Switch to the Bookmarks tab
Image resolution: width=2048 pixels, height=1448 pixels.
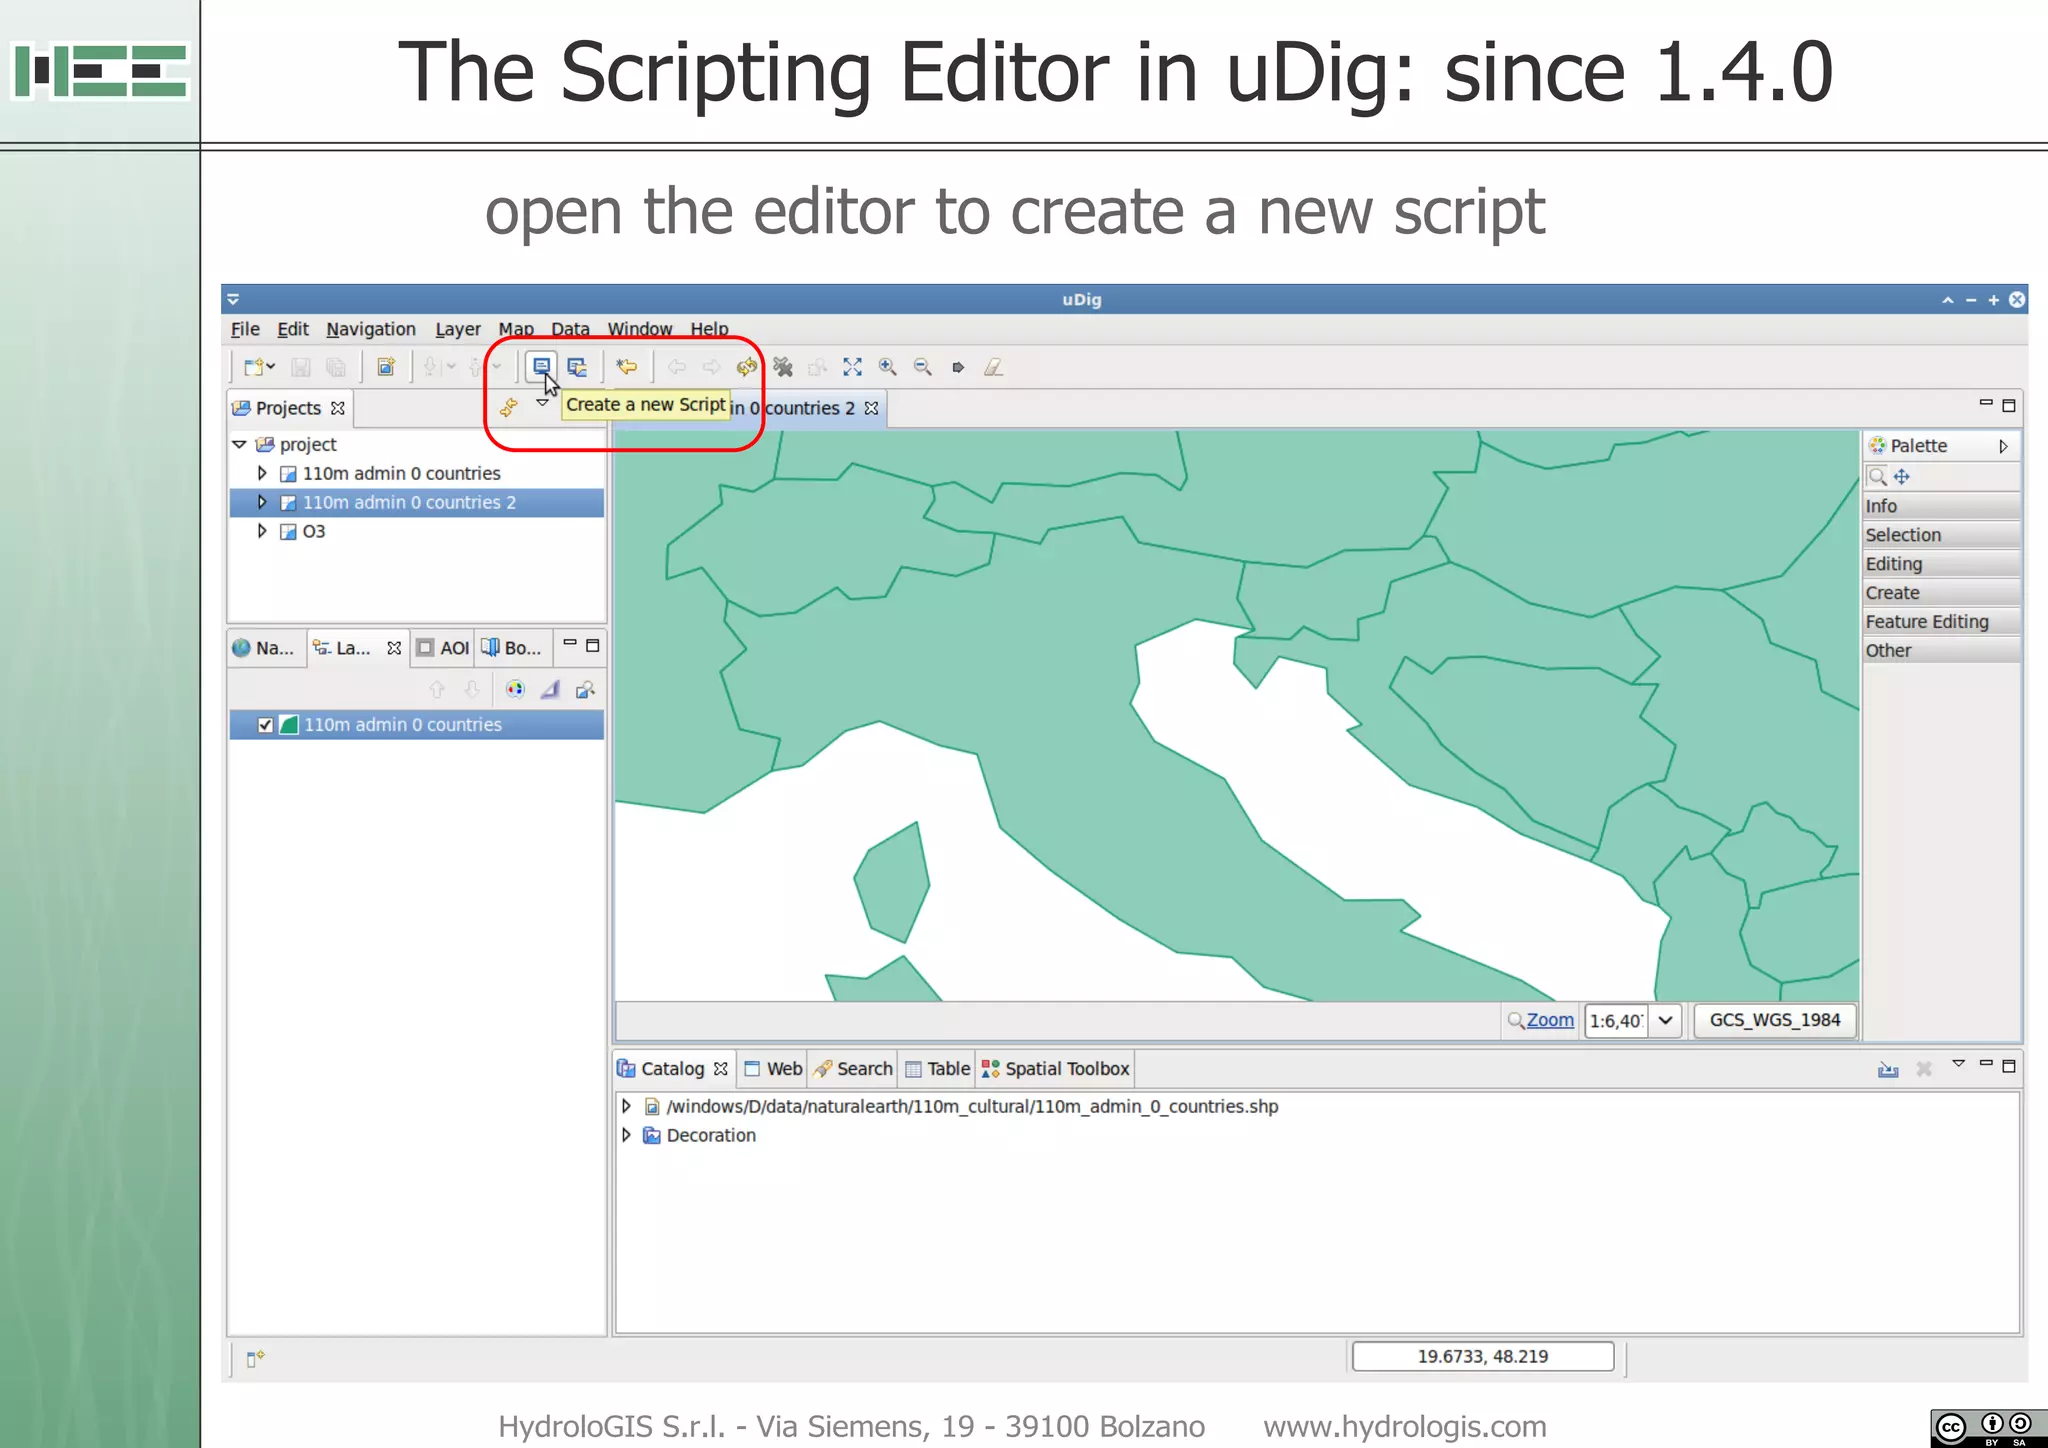click(x=512, y=648)
